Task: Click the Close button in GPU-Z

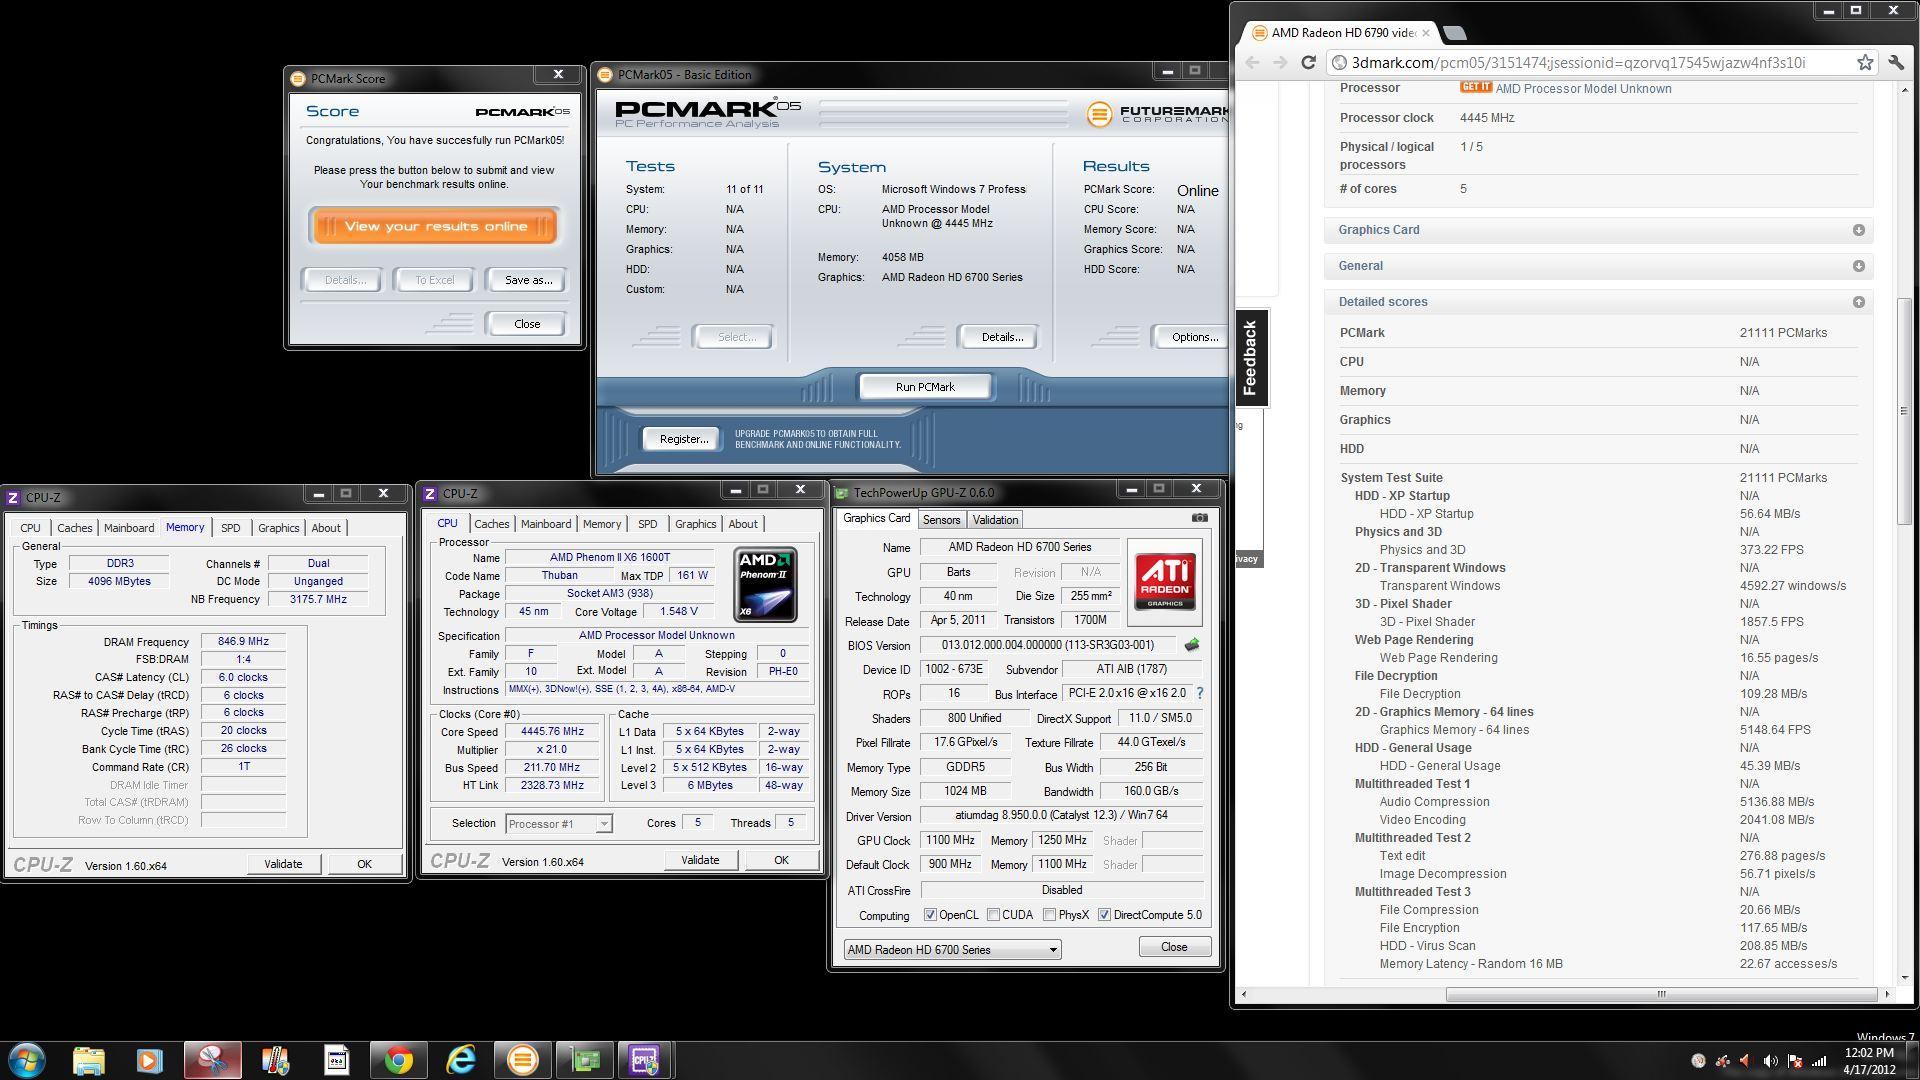Action: 1174,947
